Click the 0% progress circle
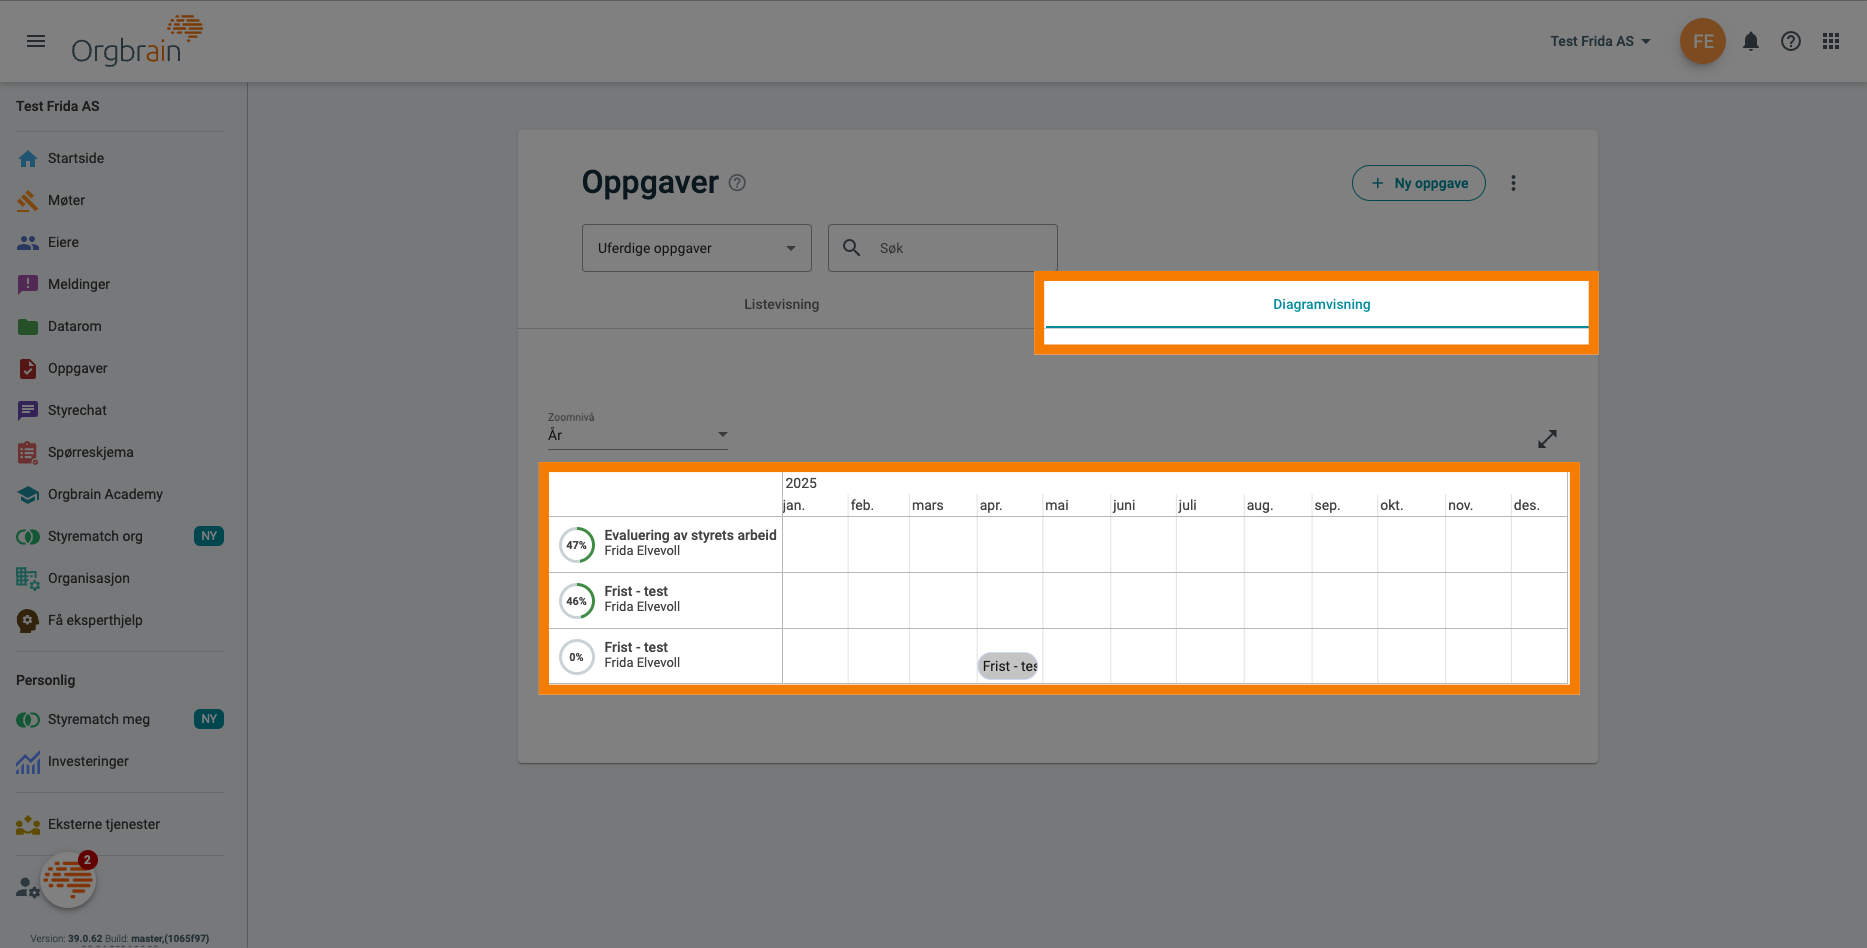1867x948 pixels. point(577,657)
